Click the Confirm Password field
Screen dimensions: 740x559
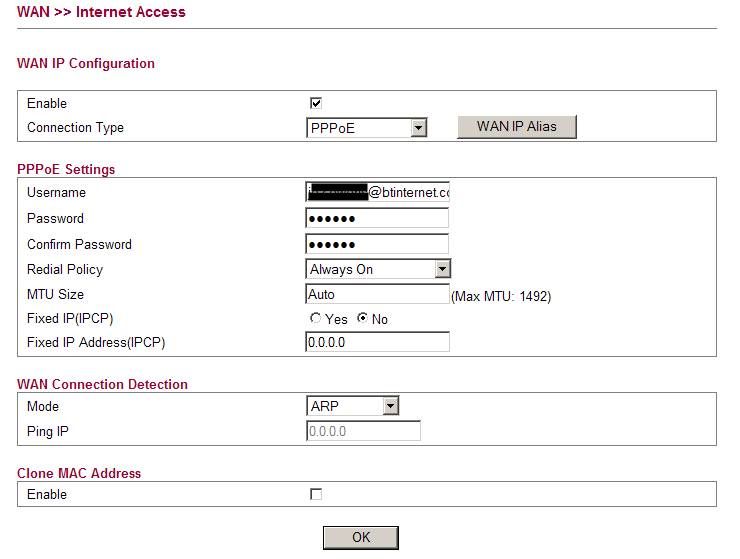click(377, 244)
